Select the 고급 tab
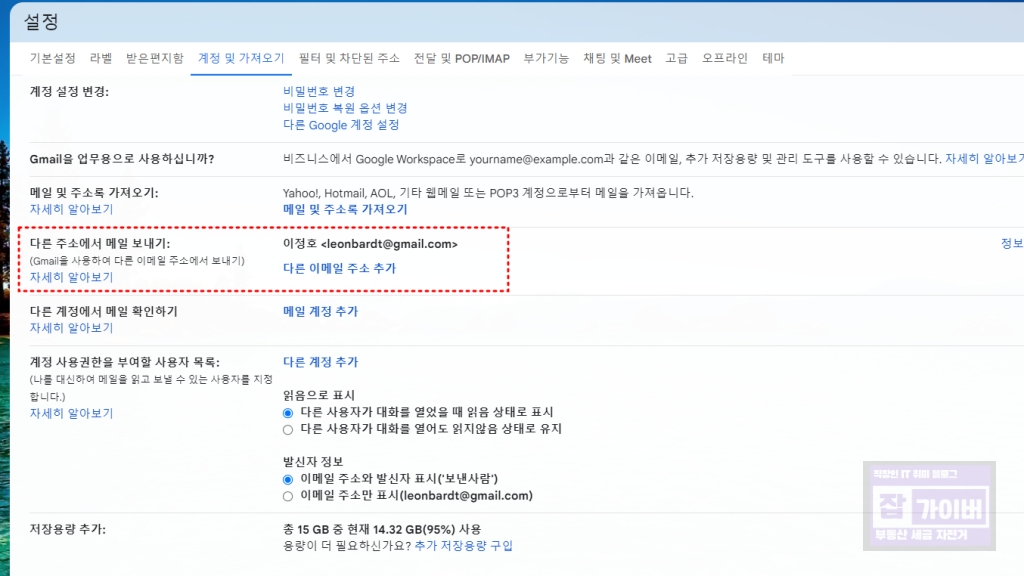Viewport: 1024px width, 576px height. pyautogui.click(x=677, y=59)
